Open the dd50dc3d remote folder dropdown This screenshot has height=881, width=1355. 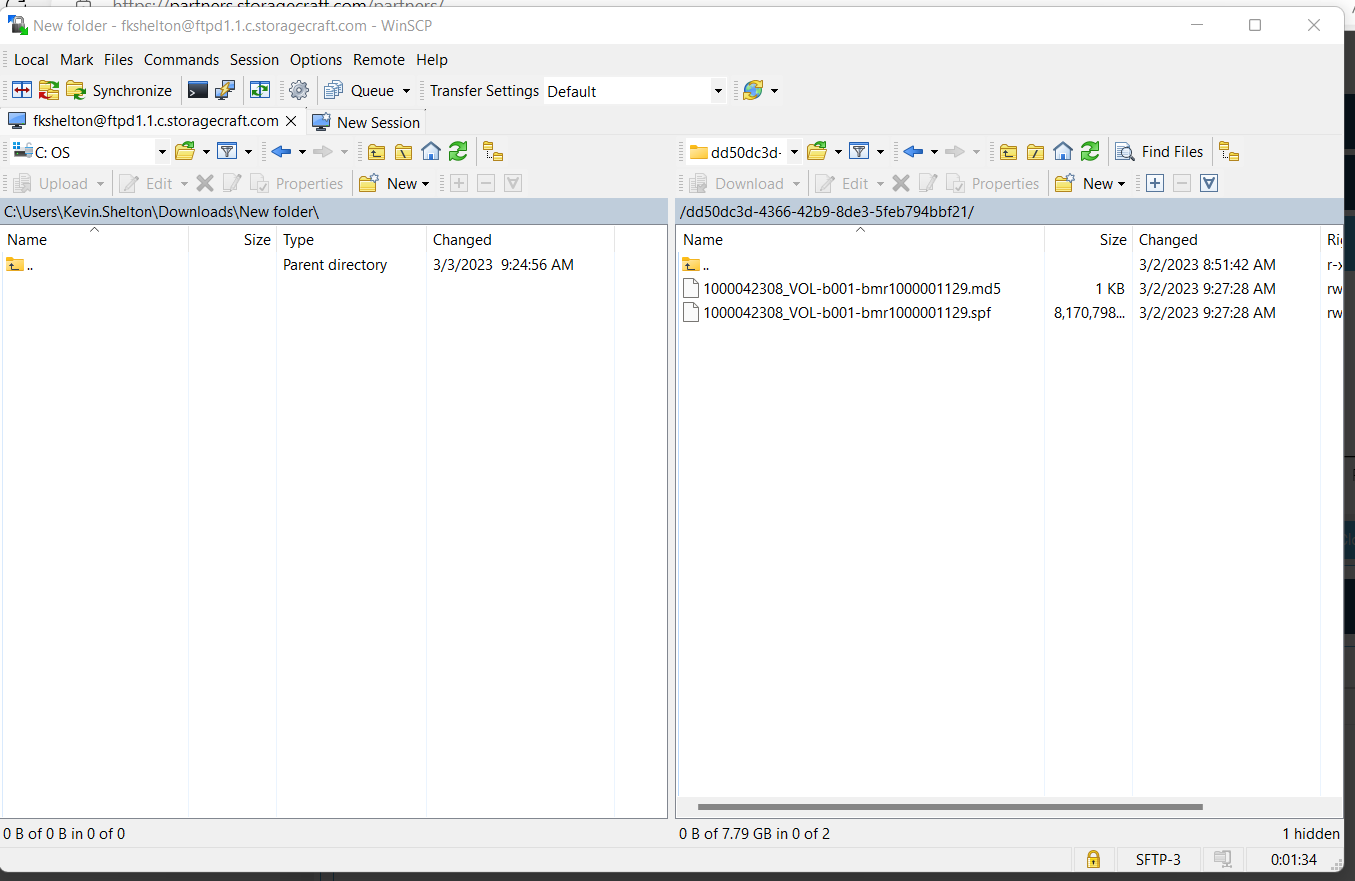coord(740,151)
